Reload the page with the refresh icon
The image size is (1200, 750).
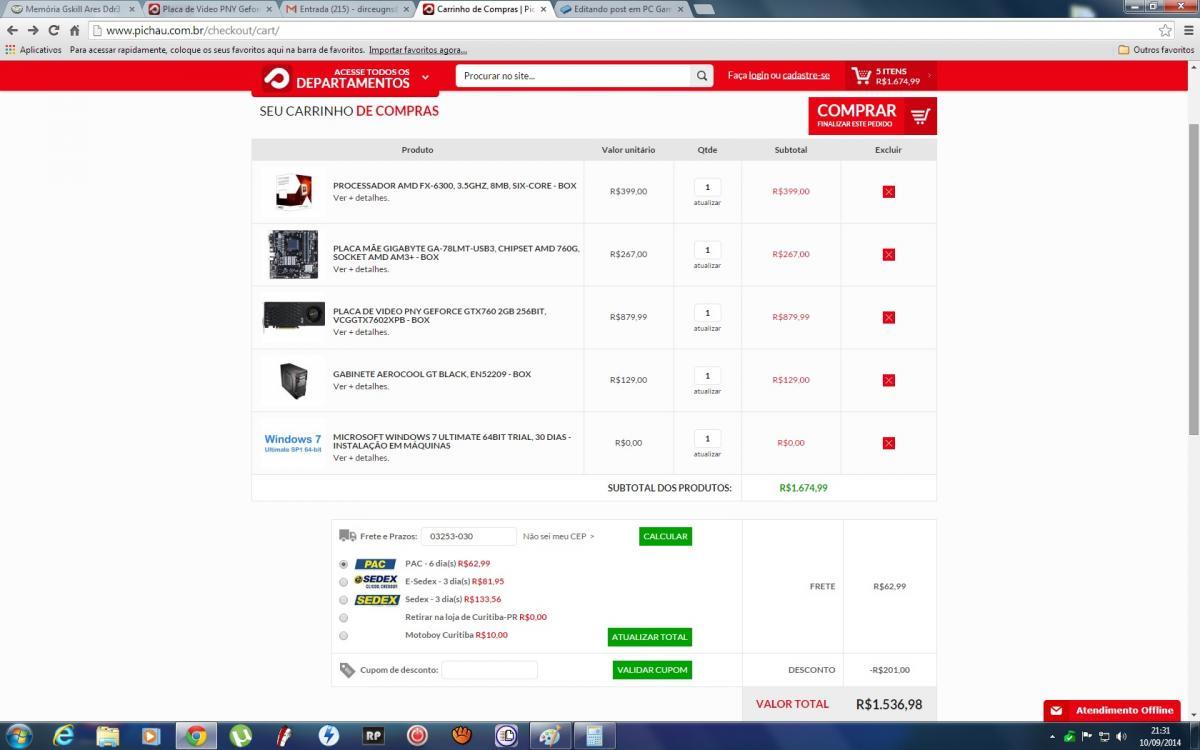point(54,30)
